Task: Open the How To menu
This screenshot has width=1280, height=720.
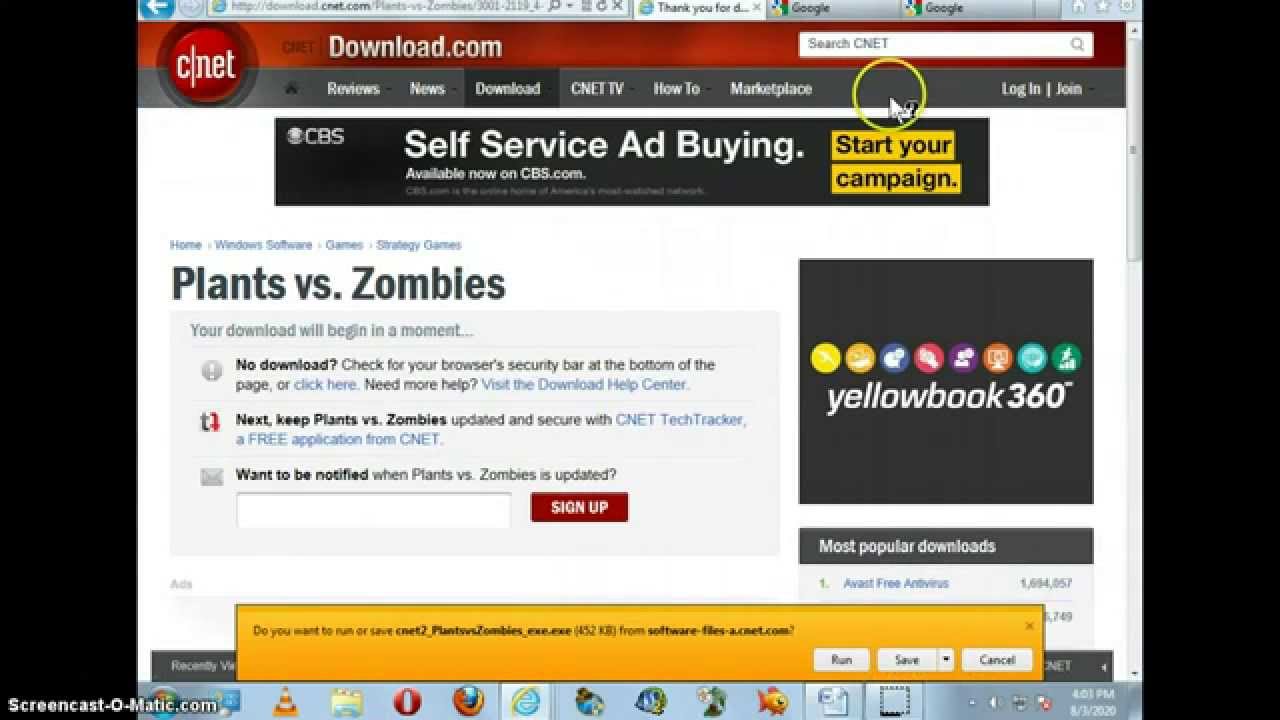Action: (x=677, y=89)
